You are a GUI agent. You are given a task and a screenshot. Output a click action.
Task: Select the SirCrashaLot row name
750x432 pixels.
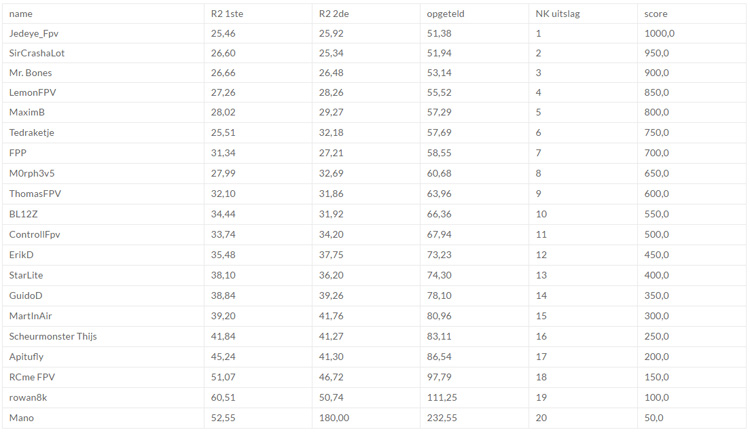[x=37, y=53]
